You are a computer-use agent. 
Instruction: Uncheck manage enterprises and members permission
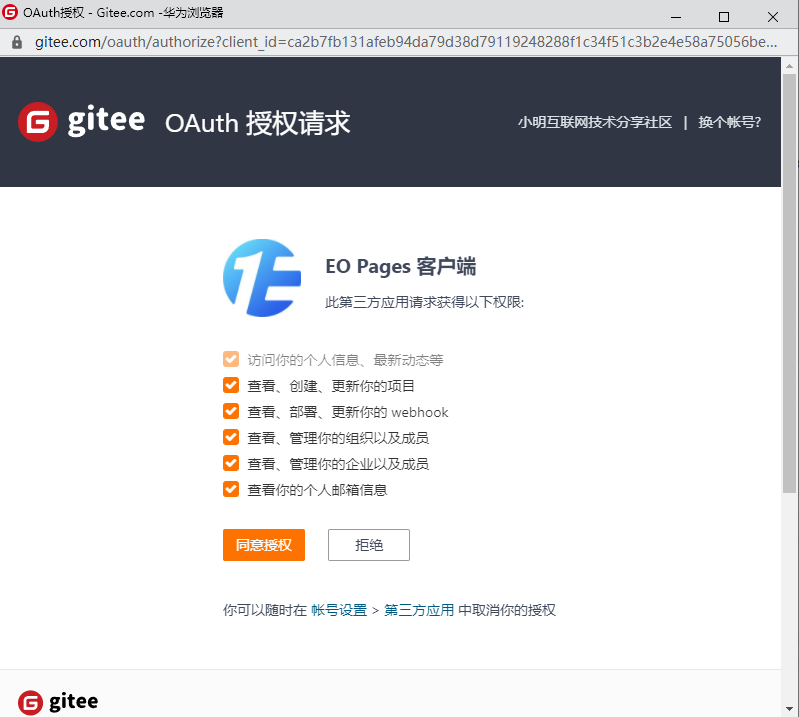[231, 463]
